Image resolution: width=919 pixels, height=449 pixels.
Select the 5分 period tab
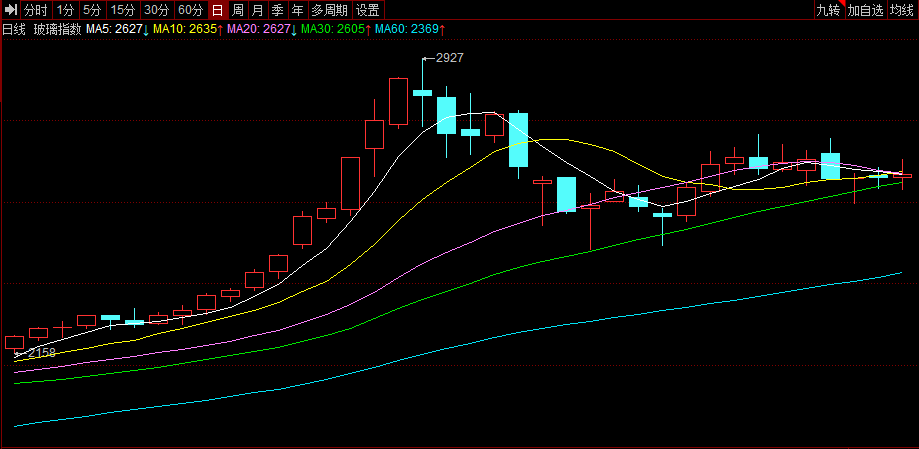click(91, 10)
